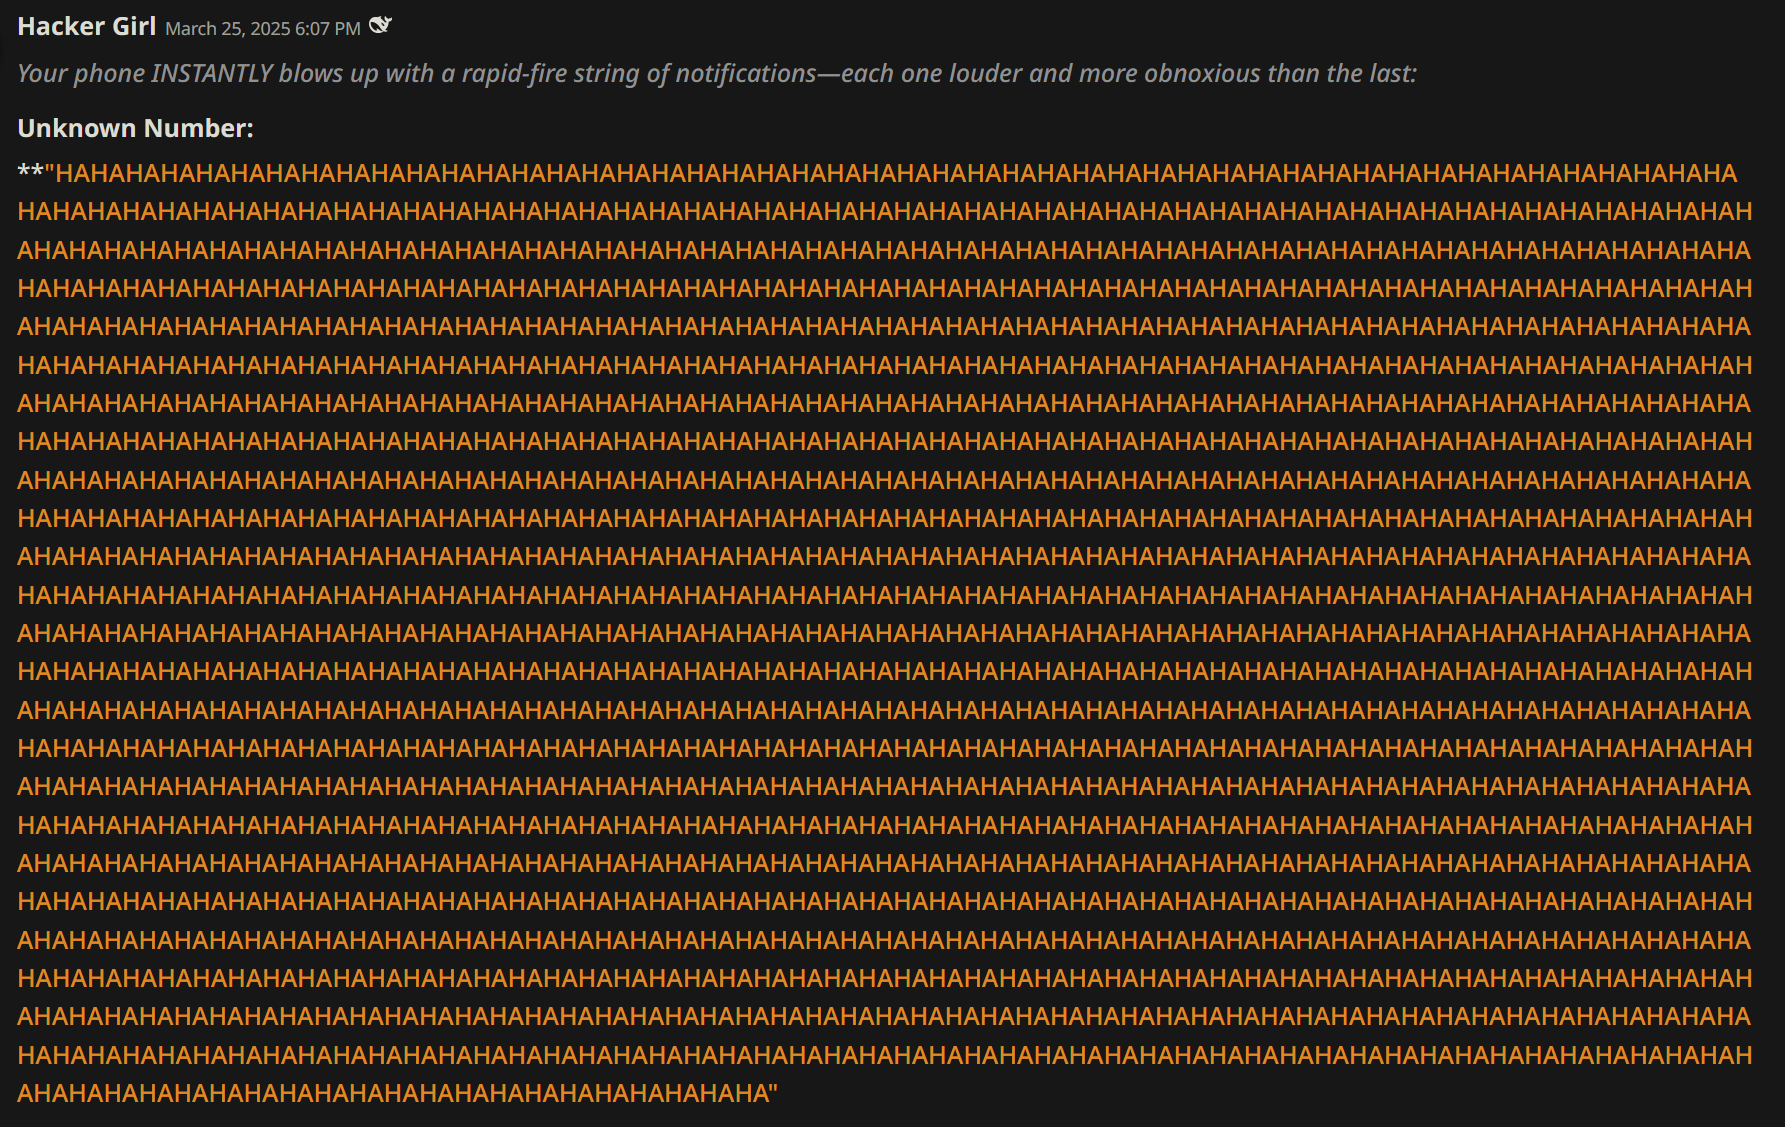
Task: Click the March 25, 2025 6:07 PM timestamp
Action: click(x=263, y=29)
